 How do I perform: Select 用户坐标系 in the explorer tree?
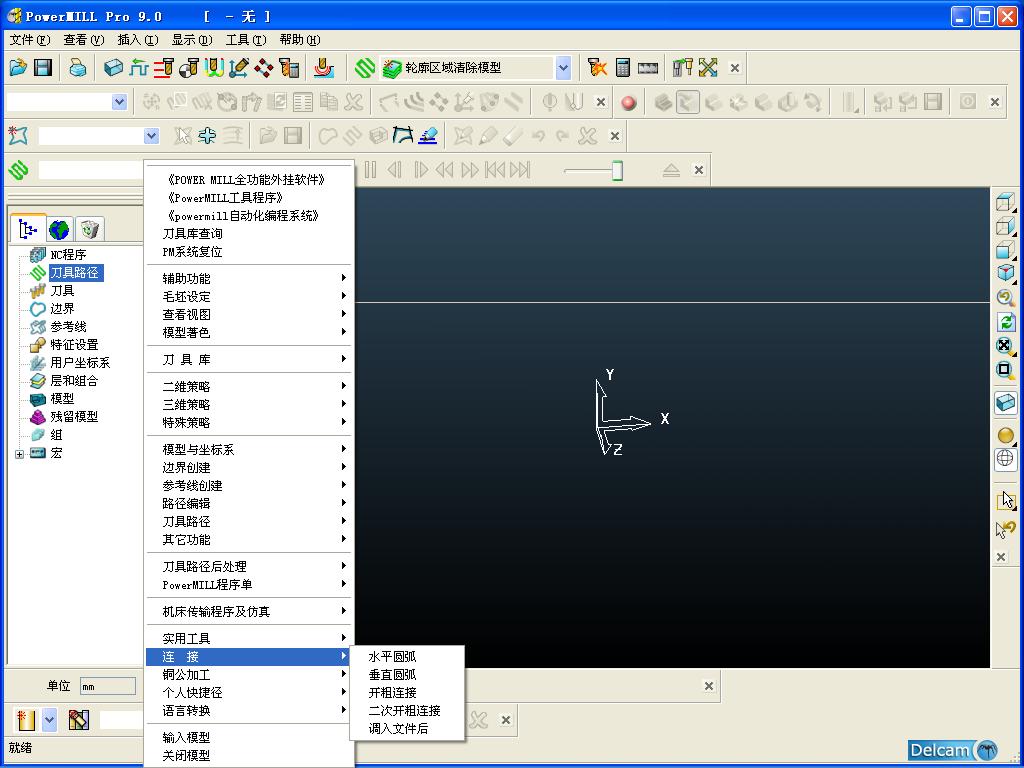[80, 362]
